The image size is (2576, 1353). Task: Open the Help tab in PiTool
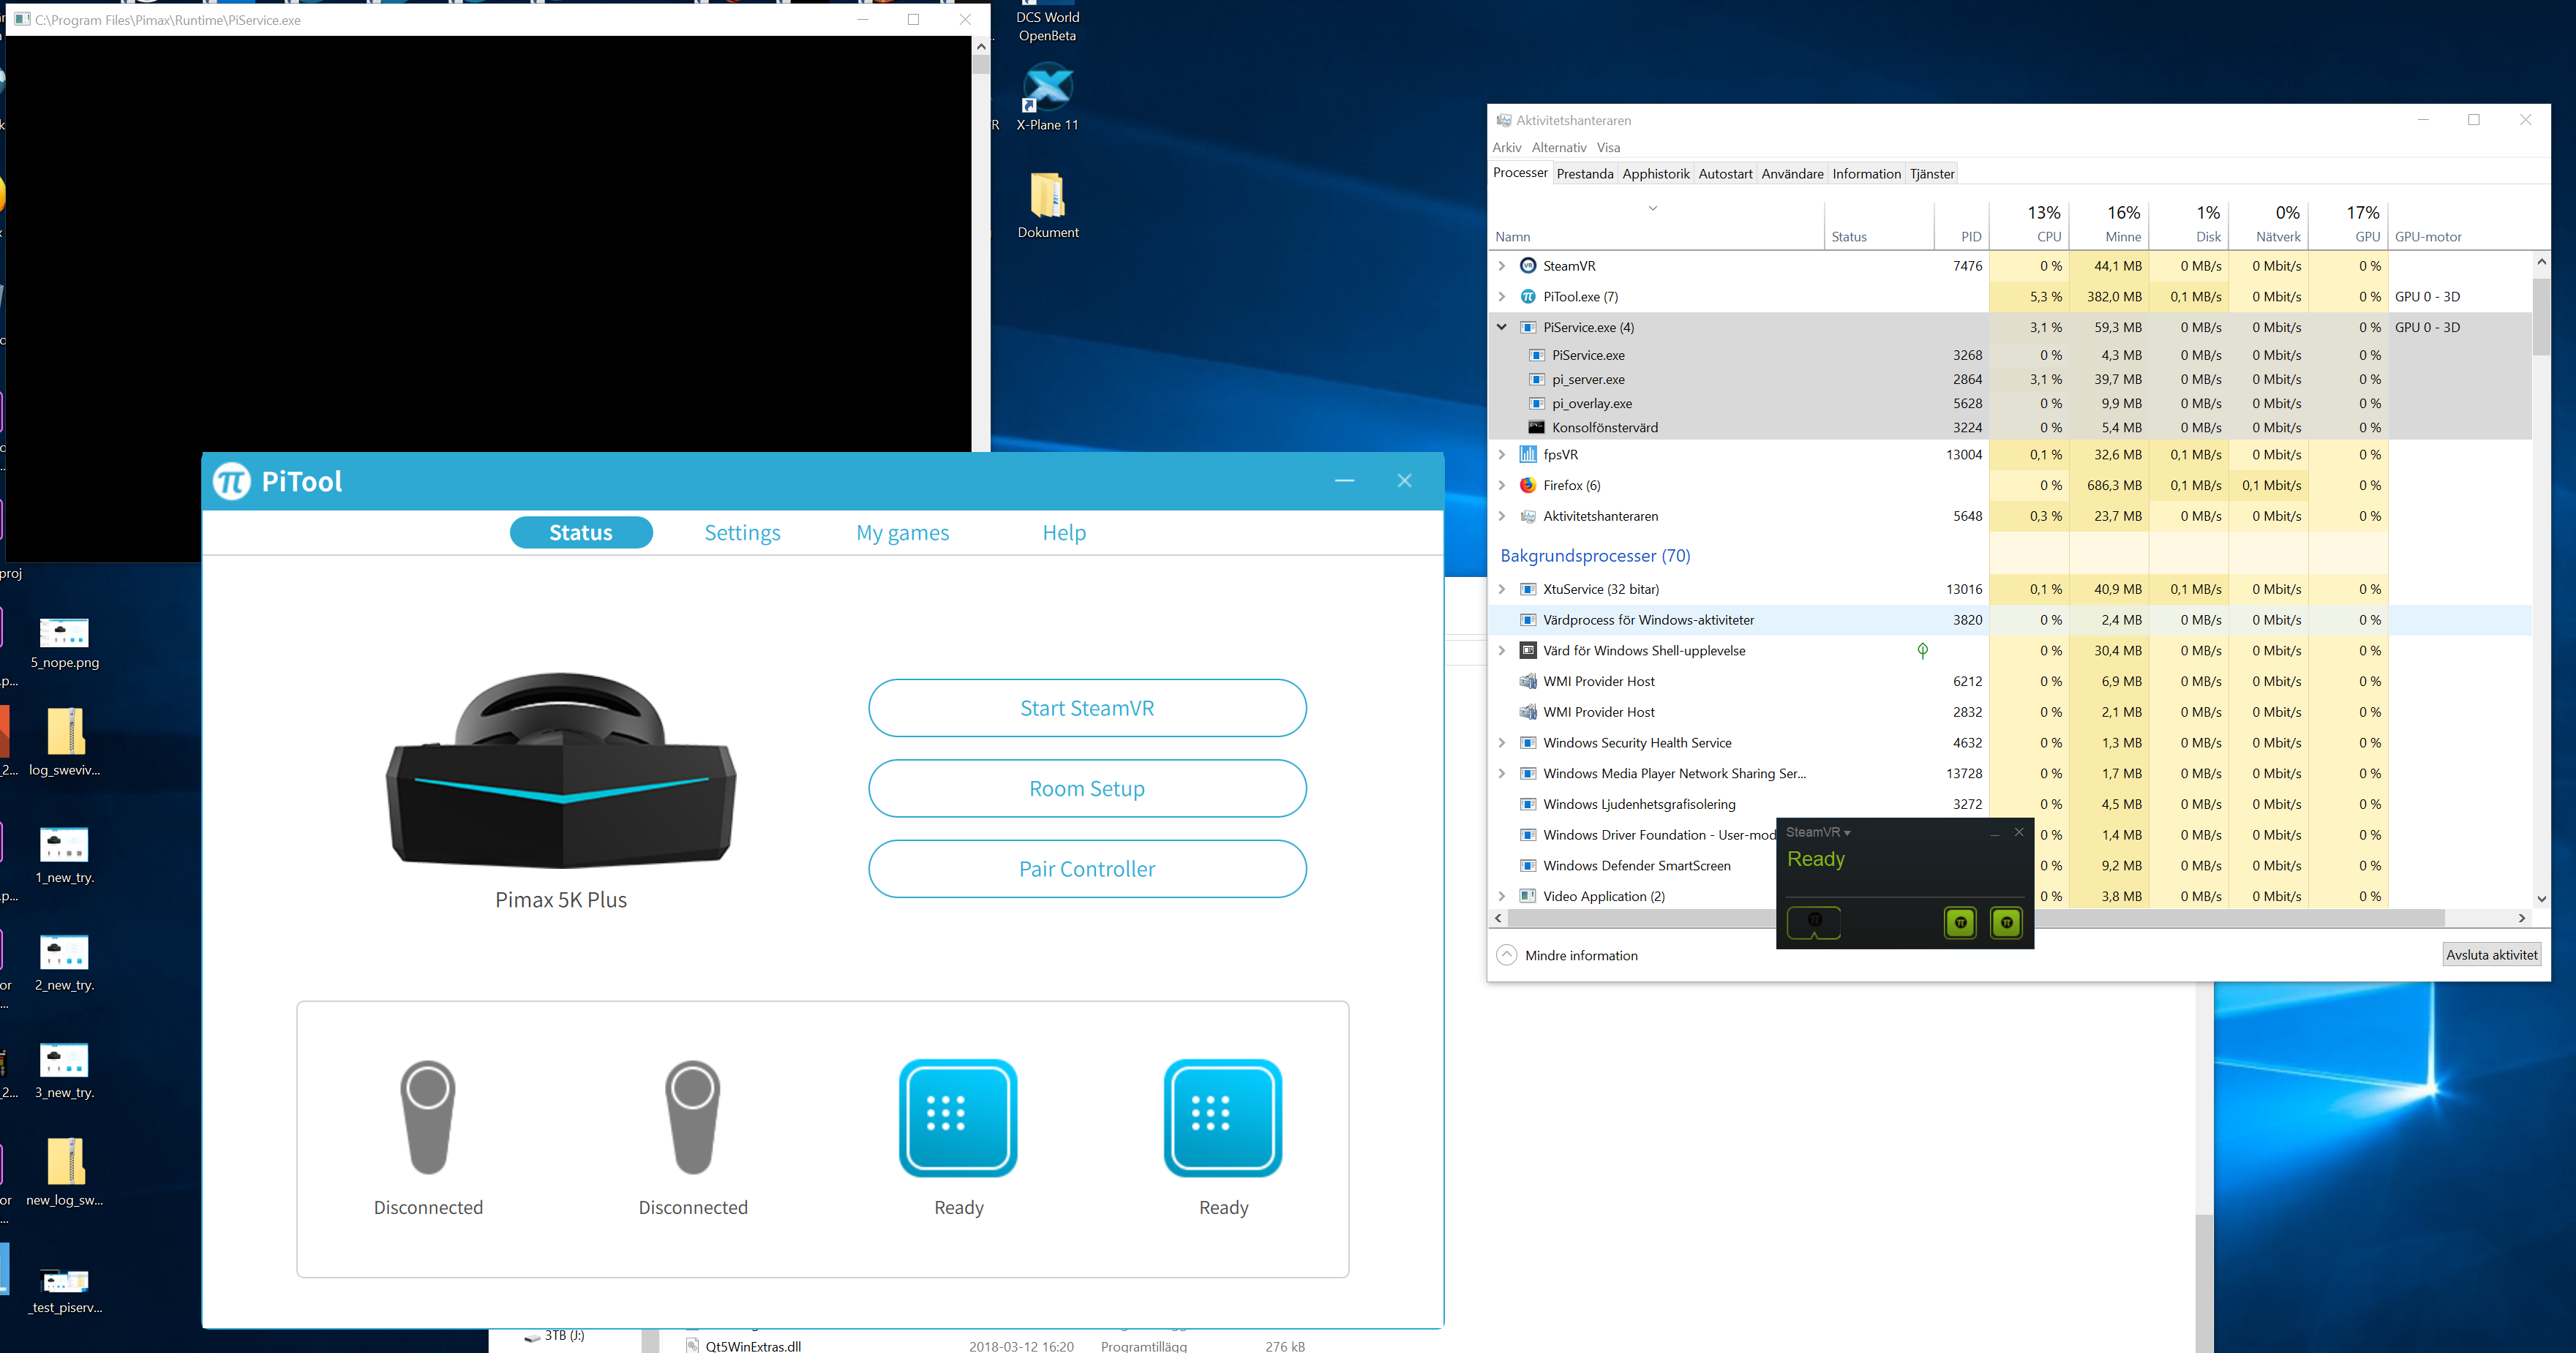(1064, 532)
